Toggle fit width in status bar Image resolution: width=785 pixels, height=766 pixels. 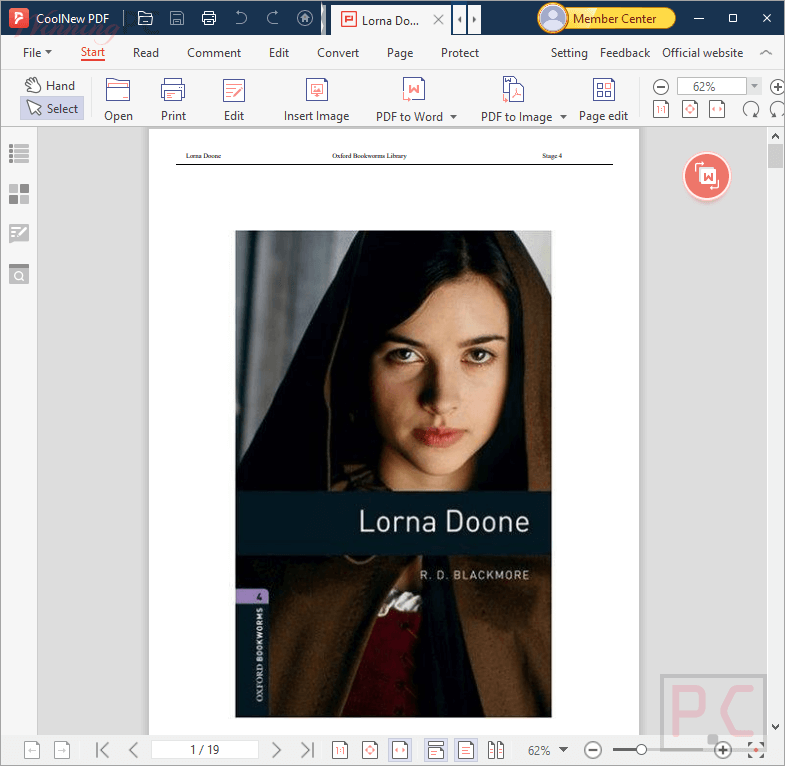400,750
